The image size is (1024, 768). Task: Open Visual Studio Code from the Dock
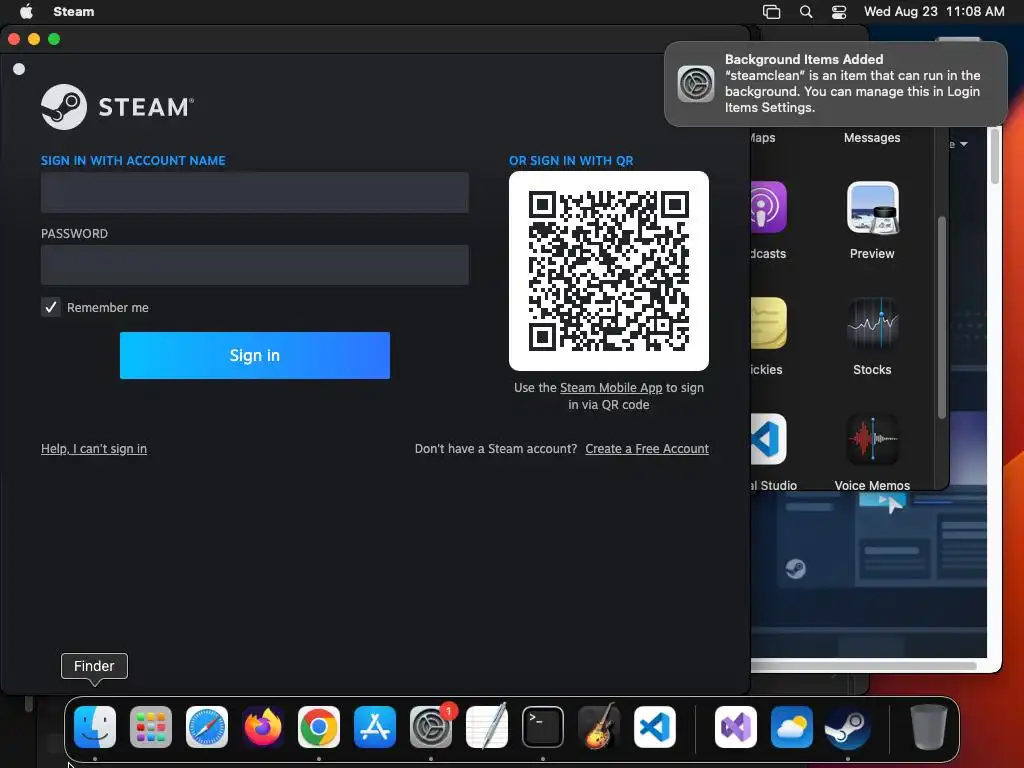(655, 727)
